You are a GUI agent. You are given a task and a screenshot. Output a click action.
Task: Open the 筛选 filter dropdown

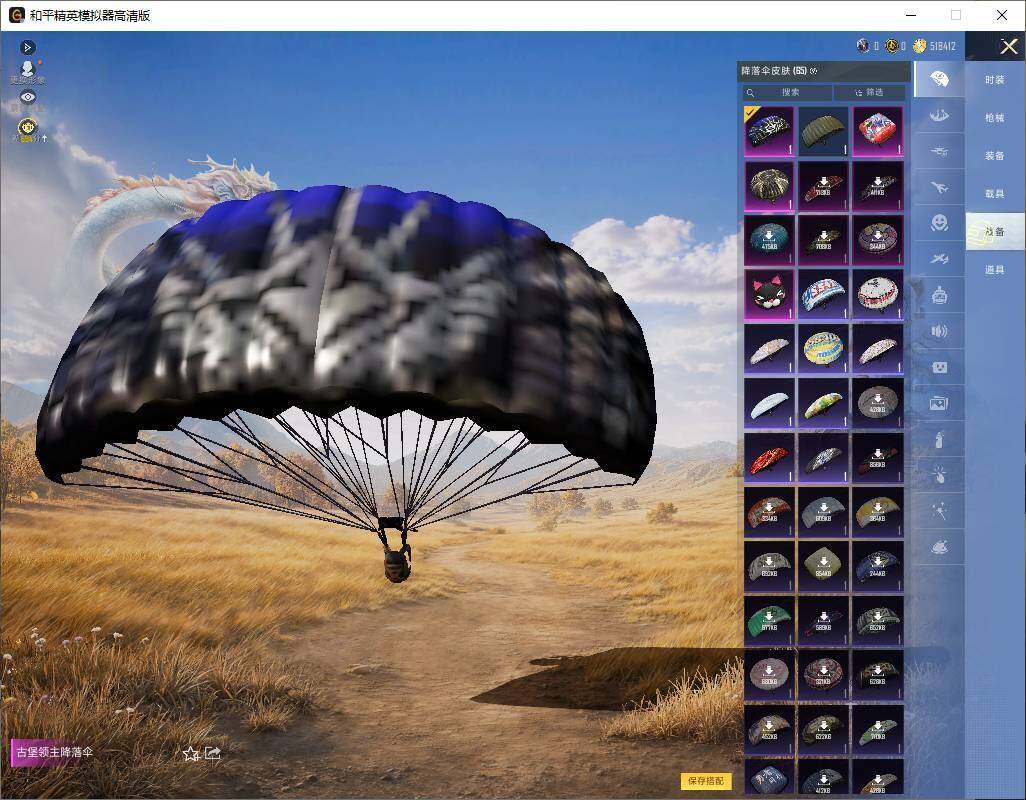[870, 92]
